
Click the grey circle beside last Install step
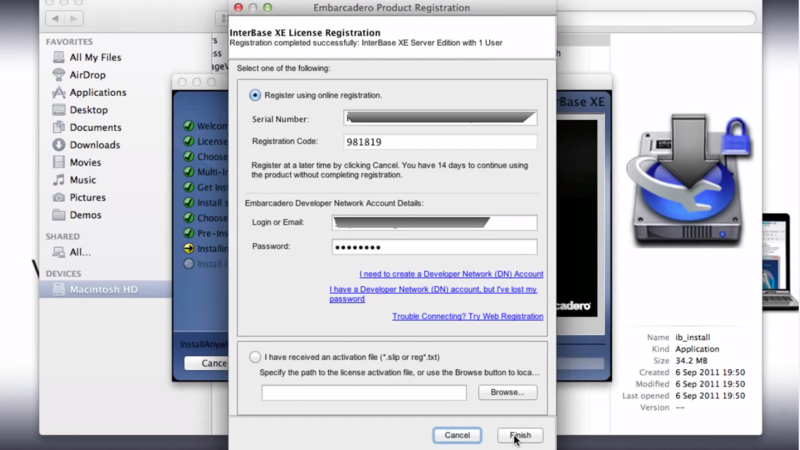coord(189,264)
